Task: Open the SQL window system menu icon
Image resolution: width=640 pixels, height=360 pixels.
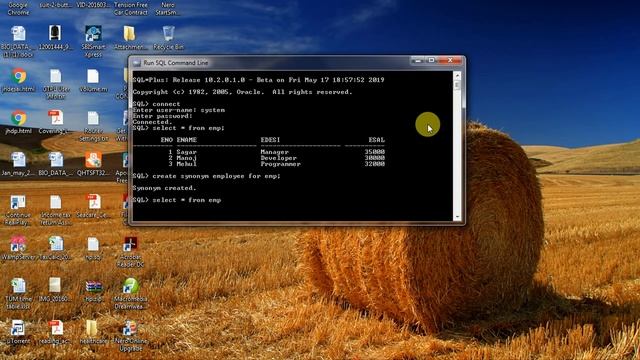Action: coord(137,63)
